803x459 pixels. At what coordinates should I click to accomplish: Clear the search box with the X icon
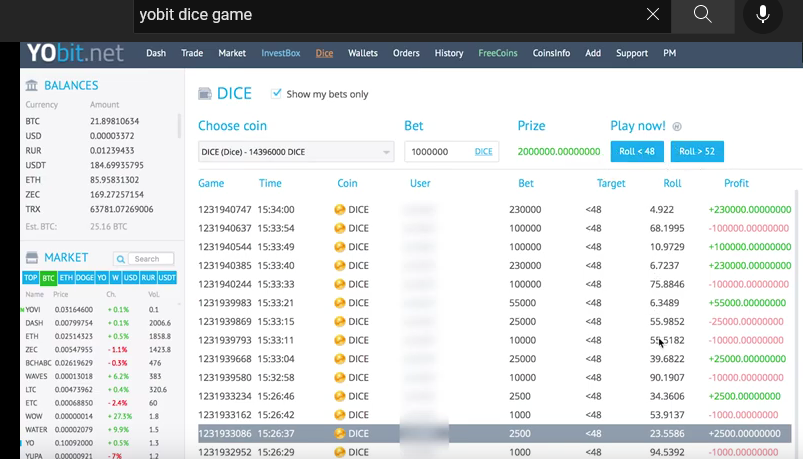(x=652, y=14)
